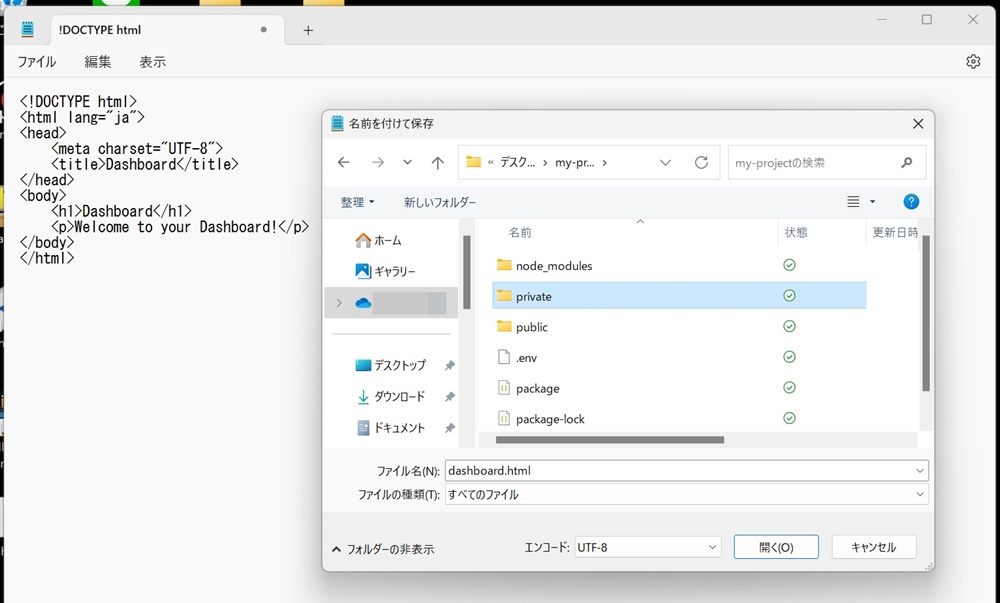Screen dimensions: 1000x603
Task: Refresh the my-project folder listing
Action: point(701,163)
